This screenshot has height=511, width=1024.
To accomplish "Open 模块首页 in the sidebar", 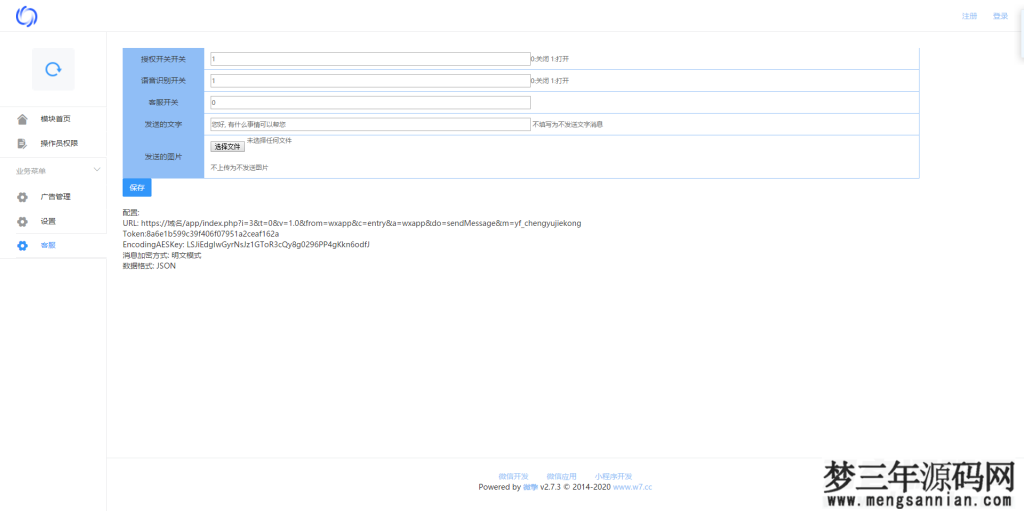I will click(55, 119).
